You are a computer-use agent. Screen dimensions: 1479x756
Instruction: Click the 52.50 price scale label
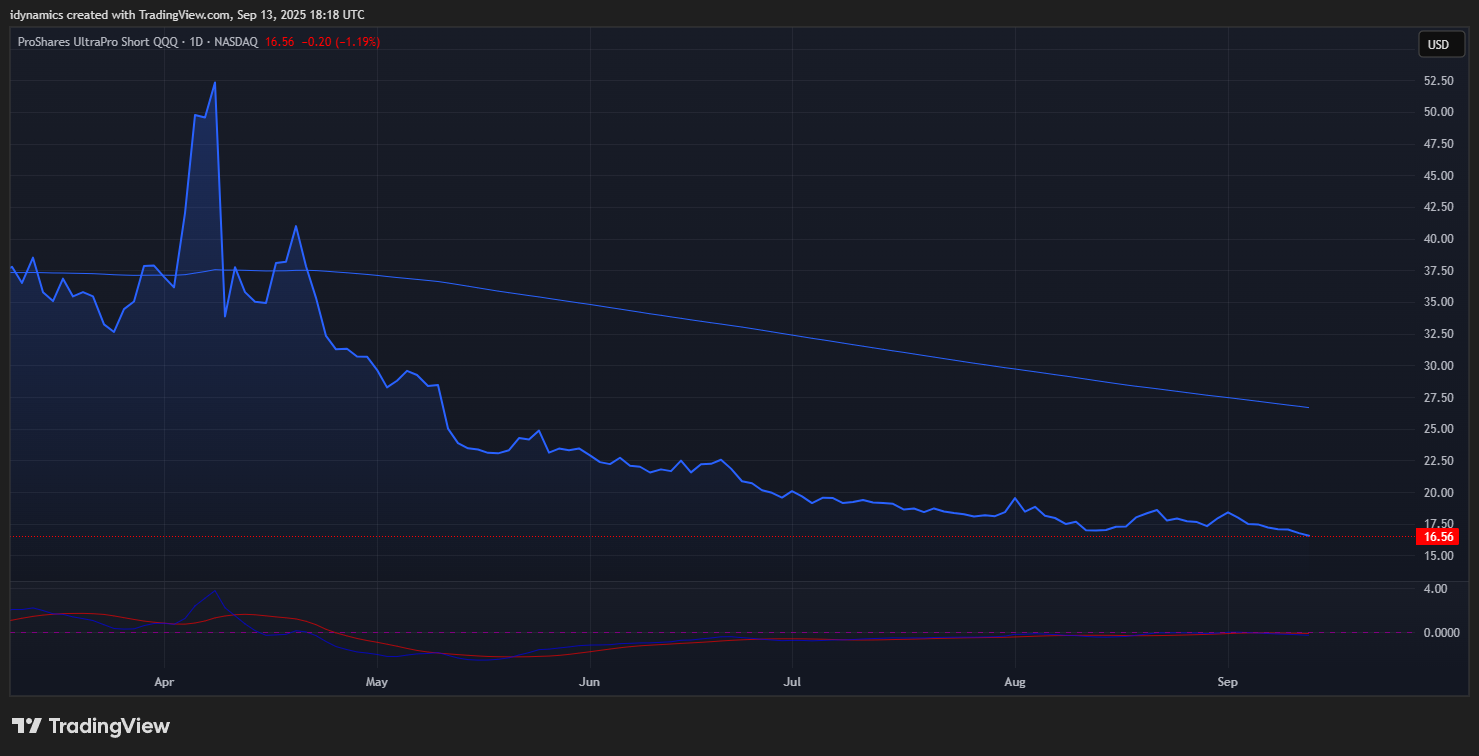click(x=1438, y=80)
